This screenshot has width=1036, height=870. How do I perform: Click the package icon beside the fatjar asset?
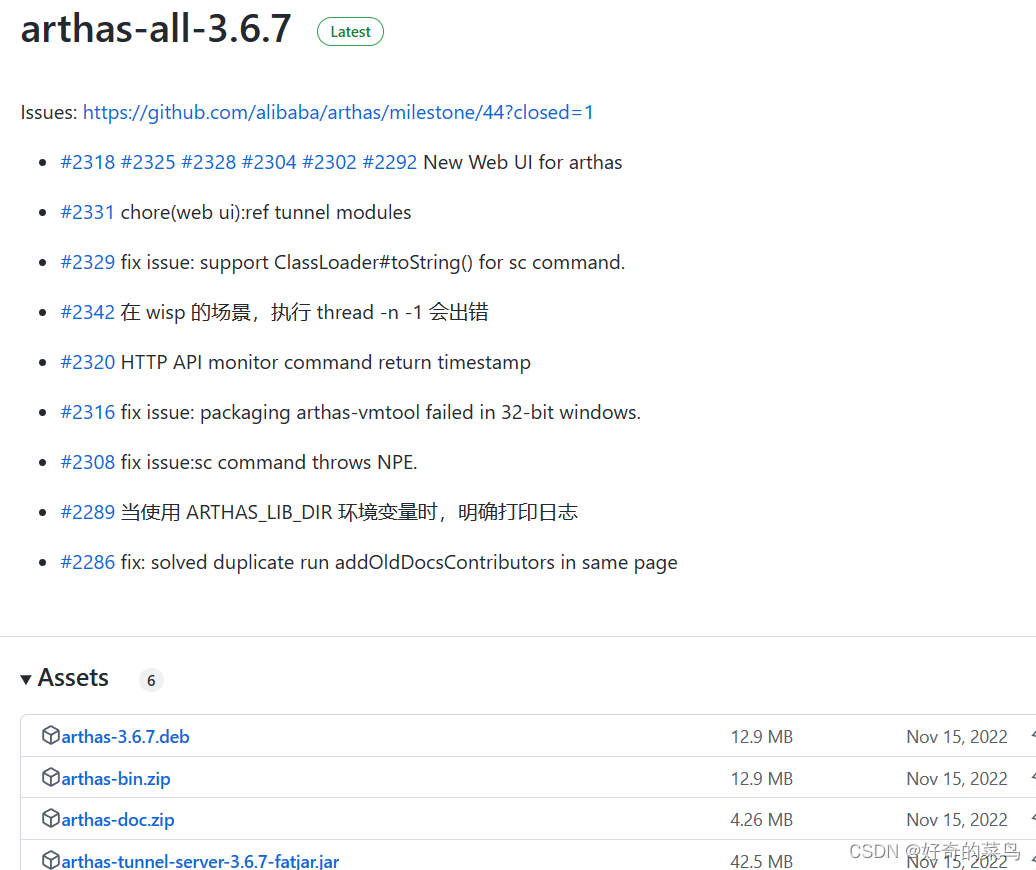(51, 858)
